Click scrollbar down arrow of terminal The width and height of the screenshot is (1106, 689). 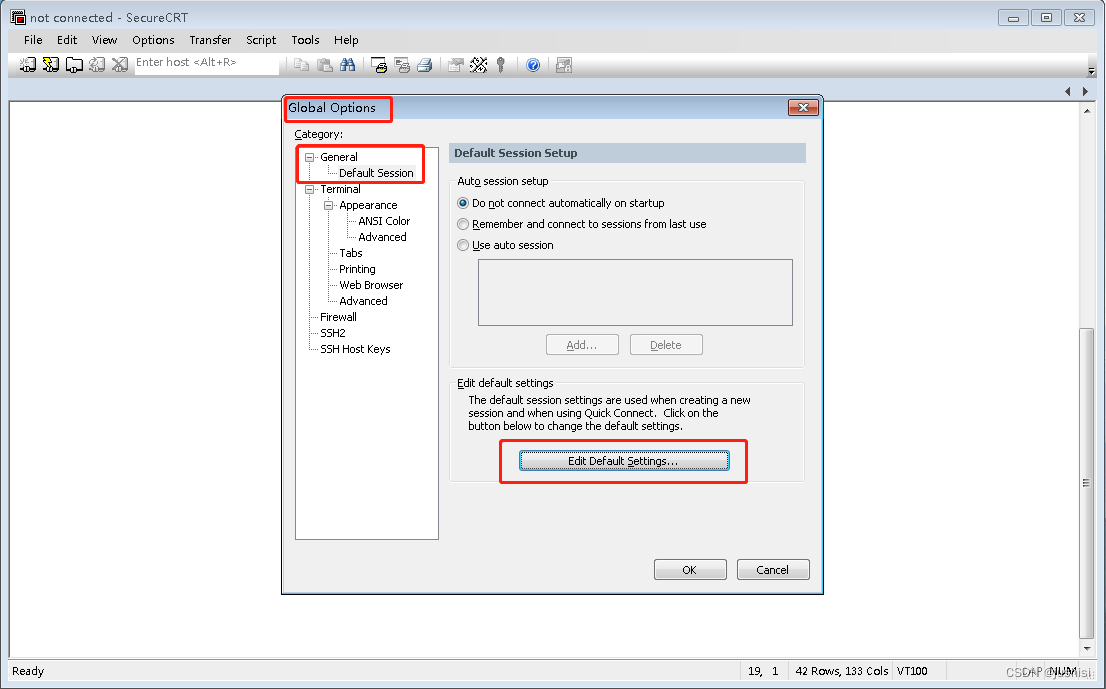[x=1086, y=649]
